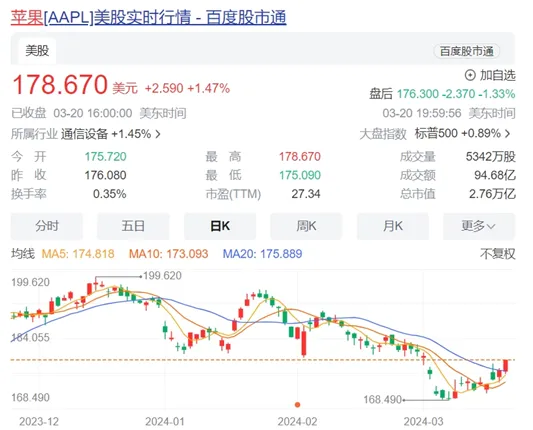Open the 更多 dropdown

pos(479,226)
